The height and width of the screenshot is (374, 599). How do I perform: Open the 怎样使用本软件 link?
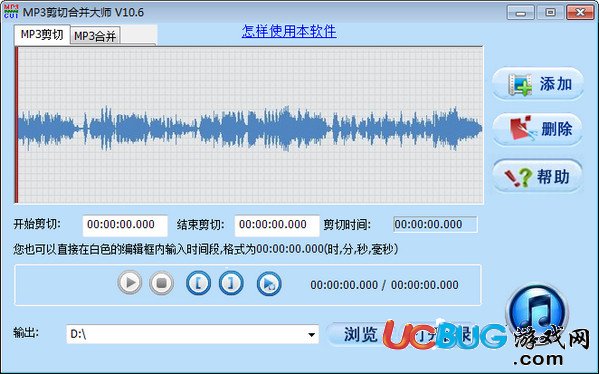tap(289, 31)
